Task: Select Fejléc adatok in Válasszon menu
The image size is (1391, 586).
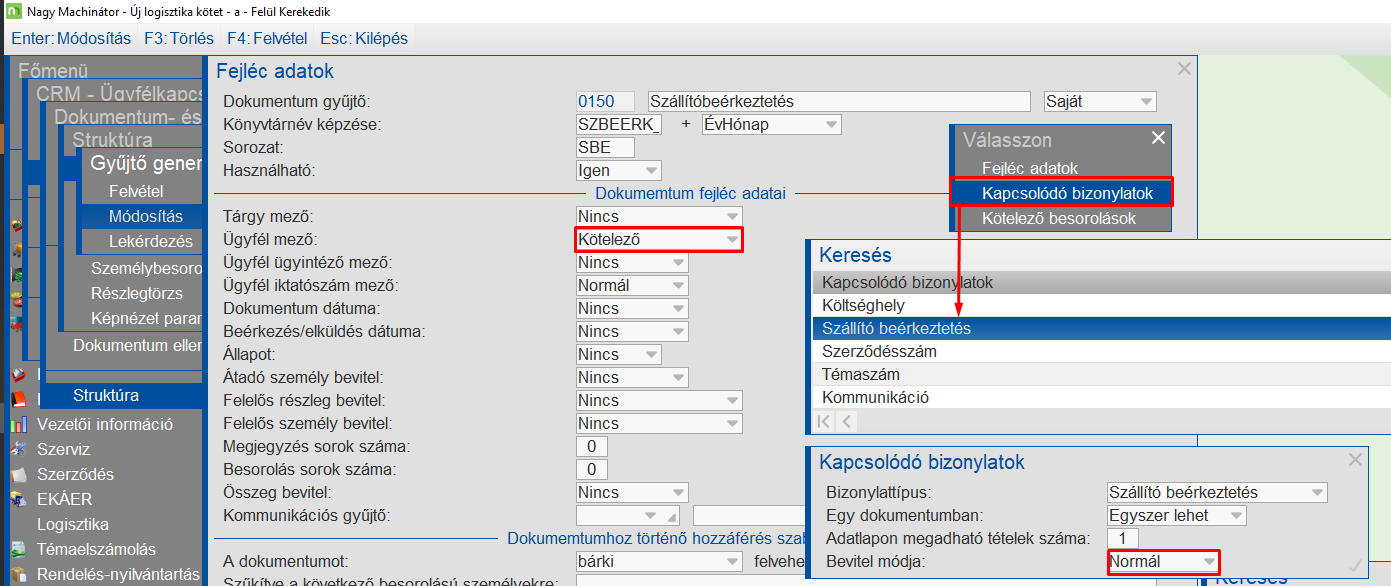Action: tap(1030, 168)
